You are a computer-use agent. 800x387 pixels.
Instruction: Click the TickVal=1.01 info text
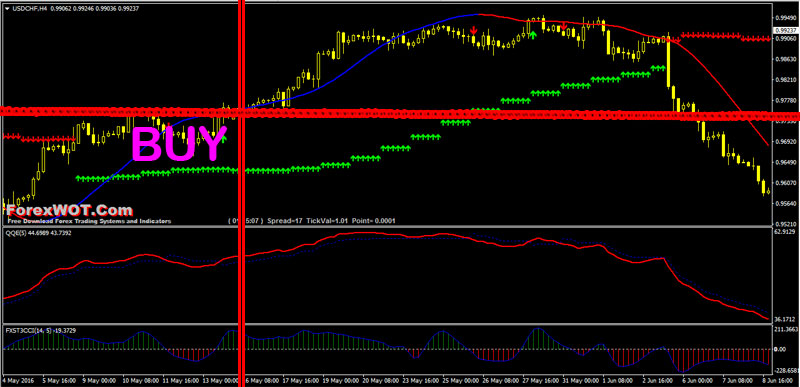coord(326,221)
